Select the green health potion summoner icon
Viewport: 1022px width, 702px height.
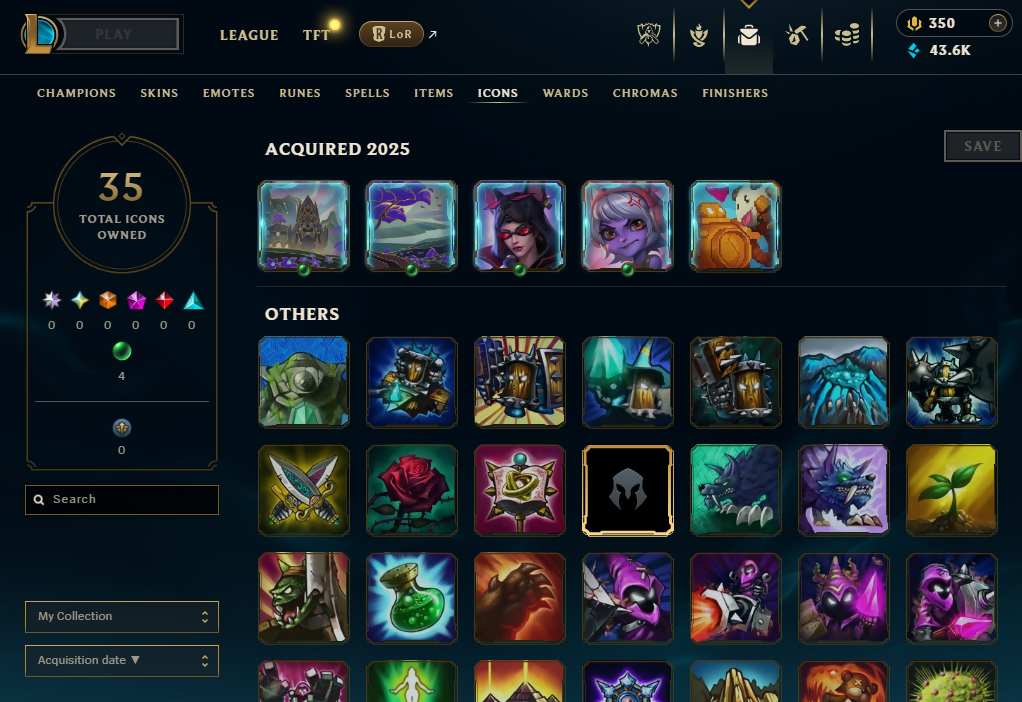411,598
